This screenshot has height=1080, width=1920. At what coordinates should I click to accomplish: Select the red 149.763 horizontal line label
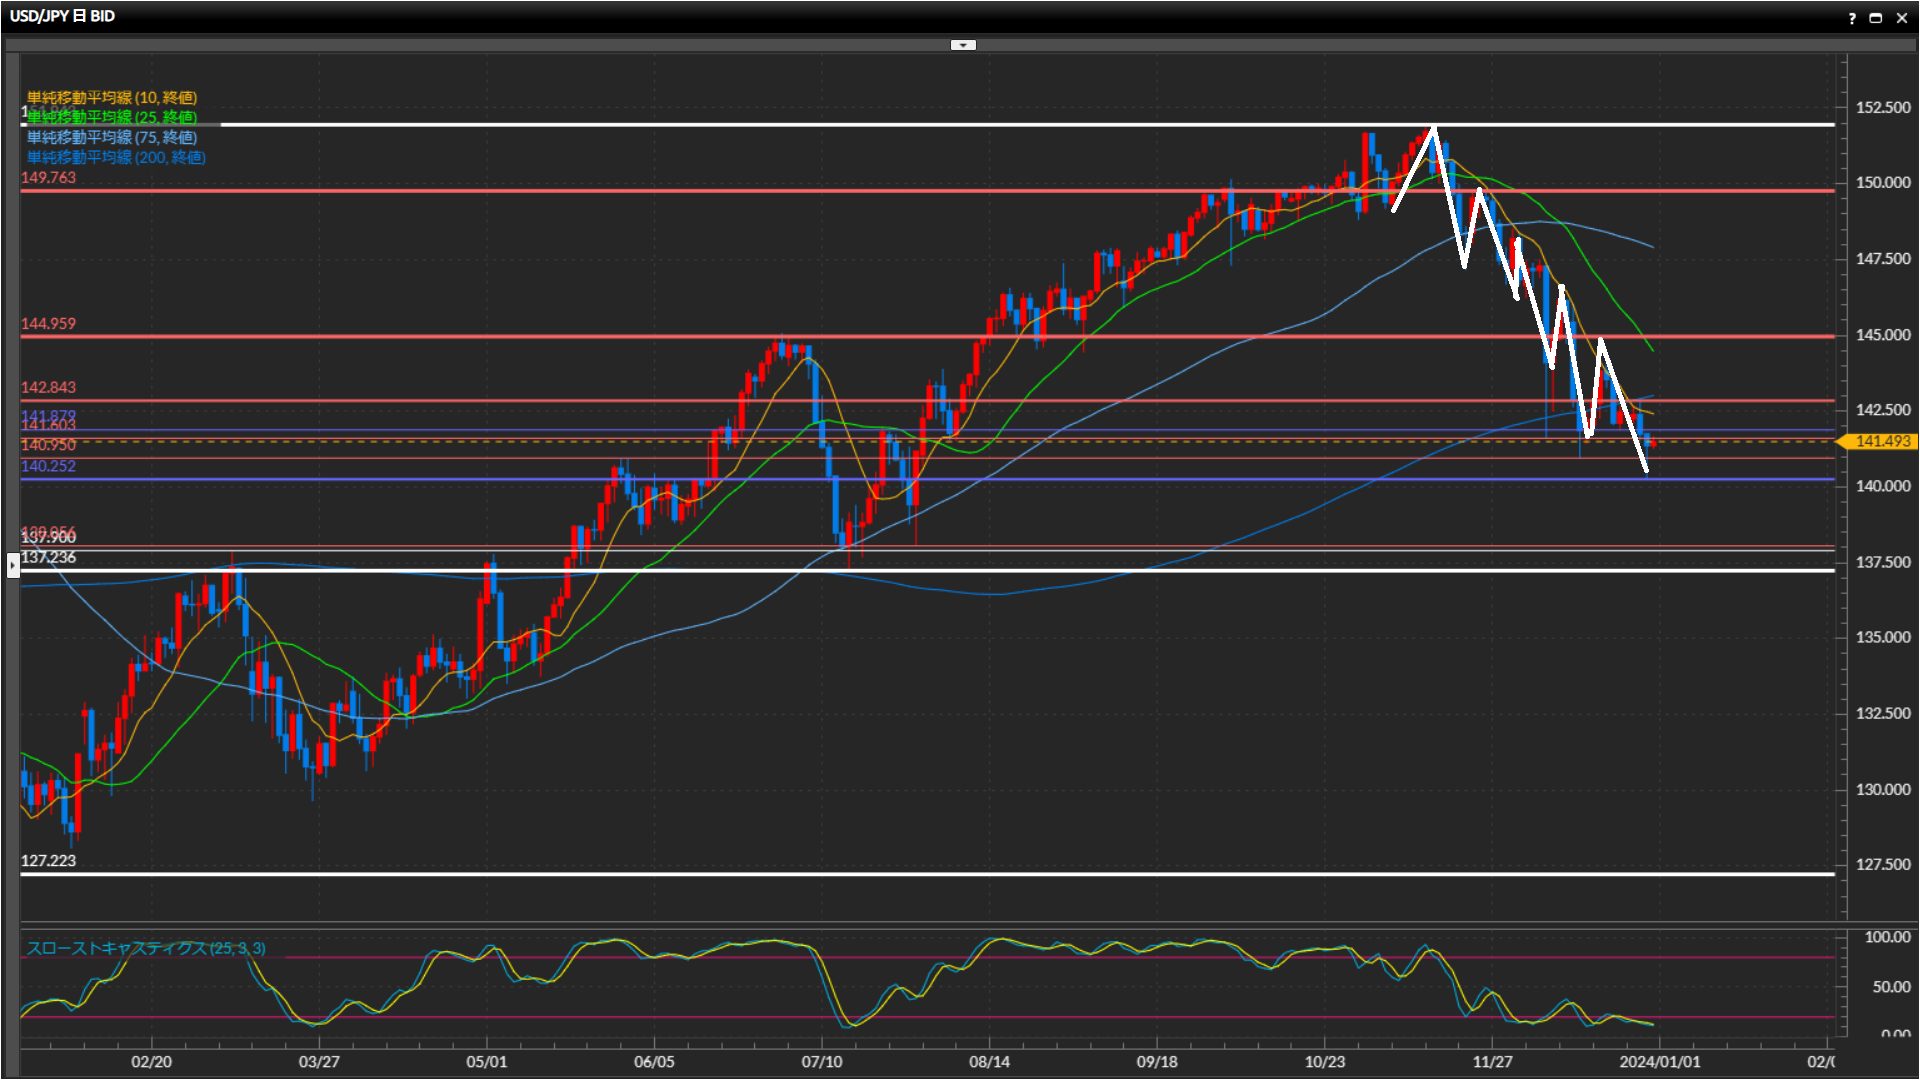coord(48,178)
